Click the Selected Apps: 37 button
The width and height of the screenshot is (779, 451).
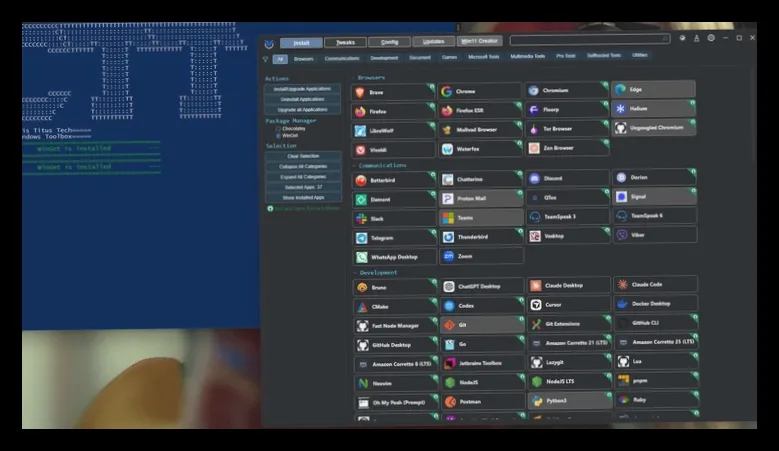(303, 187)
